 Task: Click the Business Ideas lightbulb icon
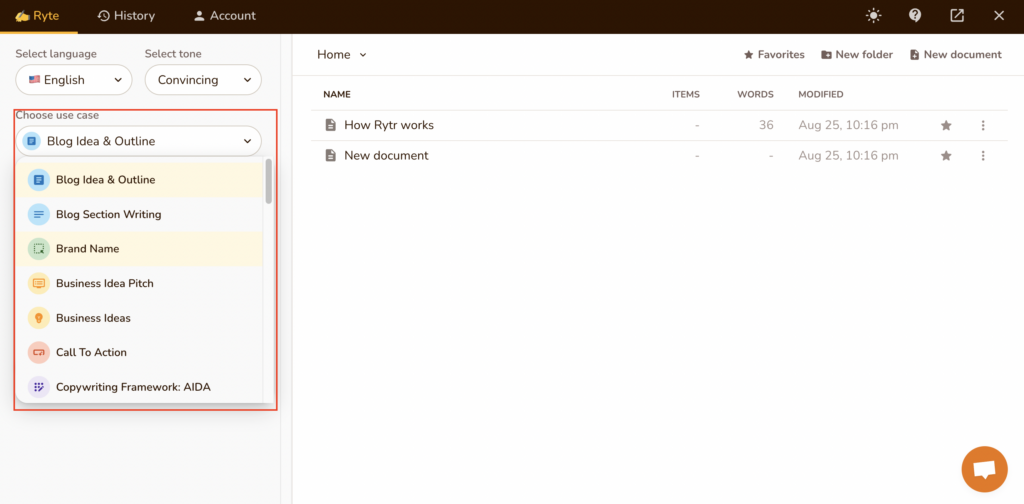39,318
